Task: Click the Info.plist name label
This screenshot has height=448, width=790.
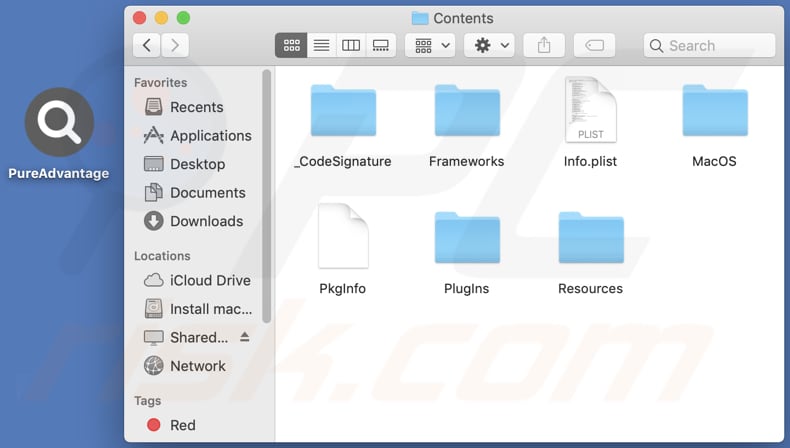Action: 590,161
